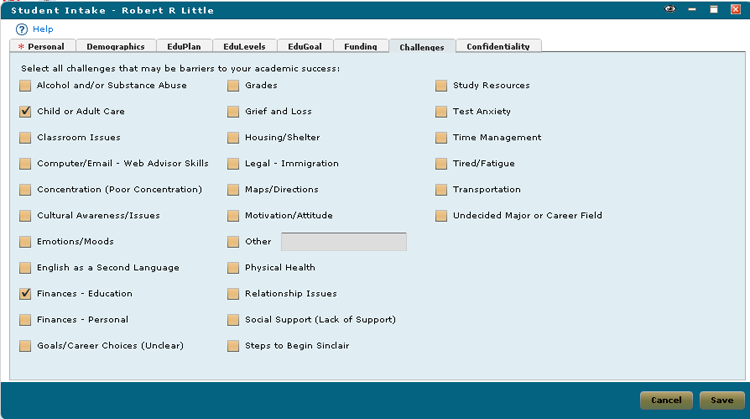Open the Help link
Viewport: 750px width, 419px height.
click(x=43, y=29)
